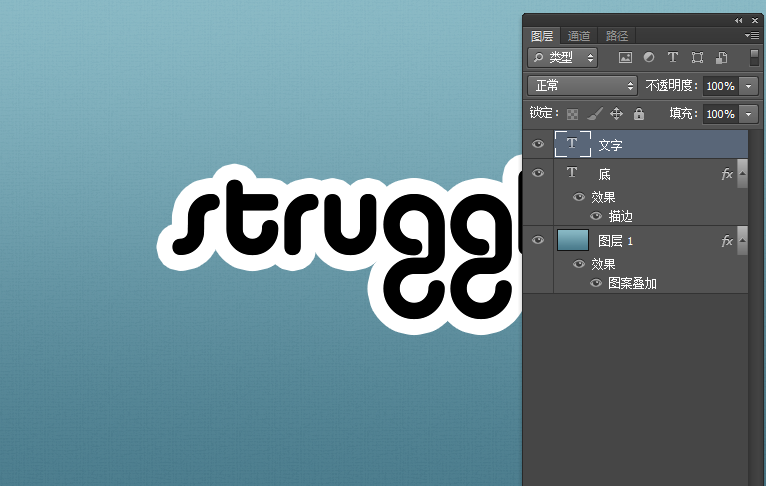This screenshot has width=766, height=486.
Task: Click the fx icon on 图层 1
Action: point(727,240)
